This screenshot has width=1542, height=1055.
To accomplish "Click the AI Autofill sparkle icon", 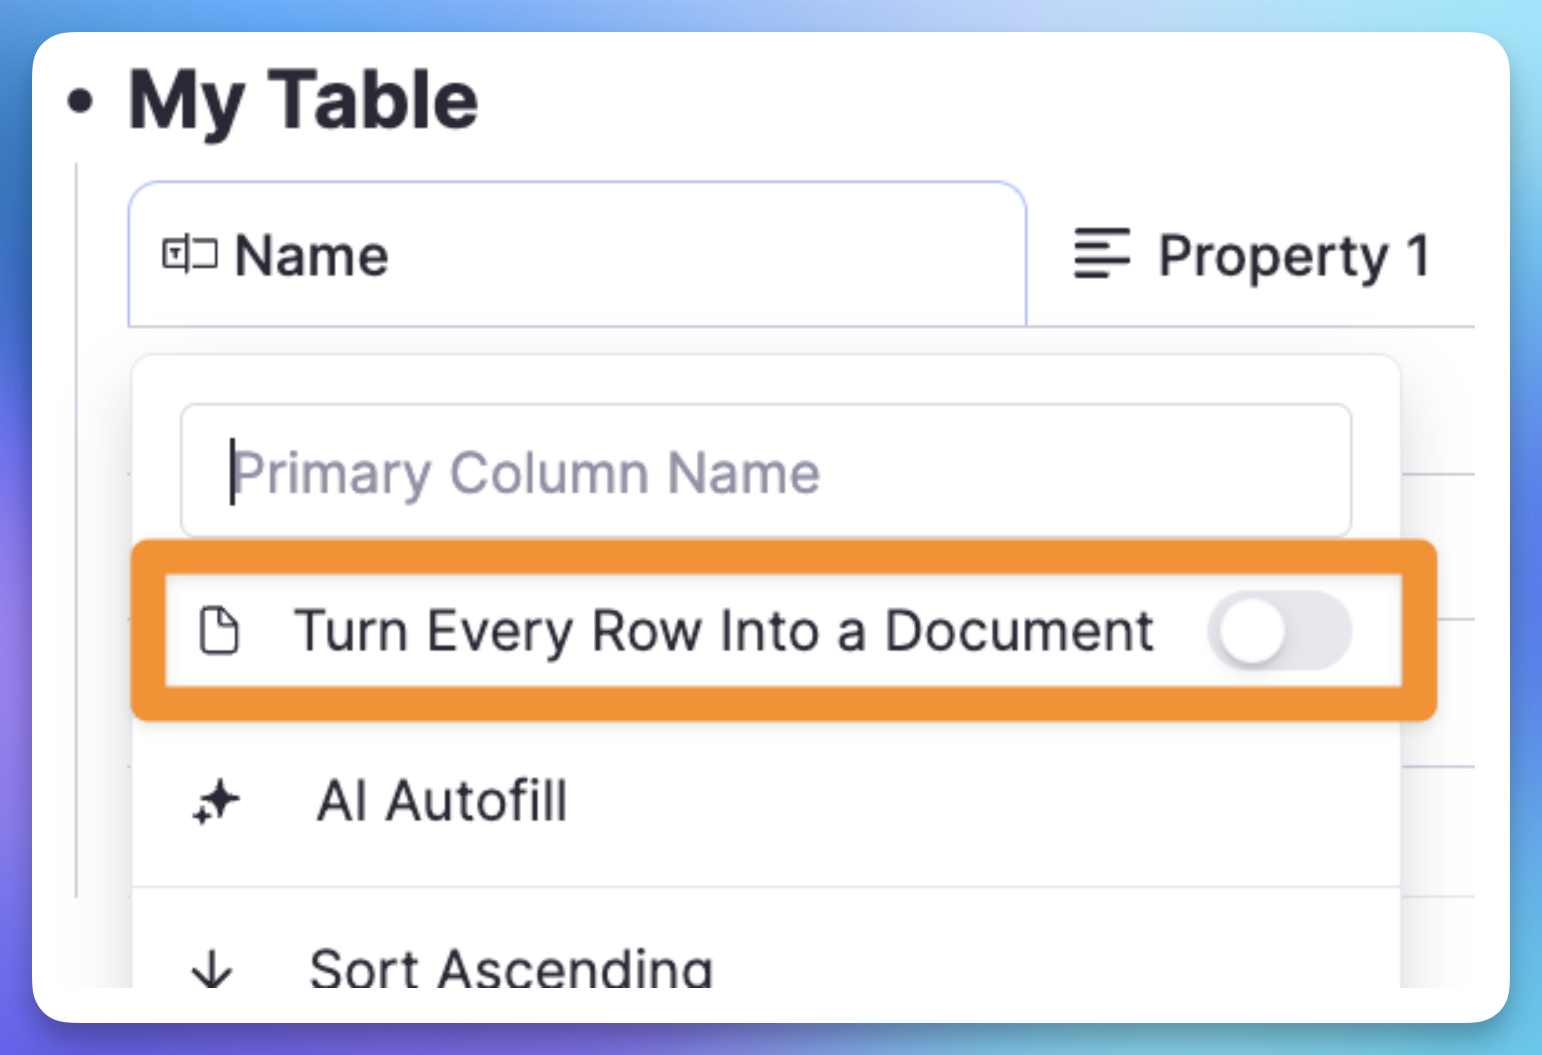I will click(x=216, y=802).
